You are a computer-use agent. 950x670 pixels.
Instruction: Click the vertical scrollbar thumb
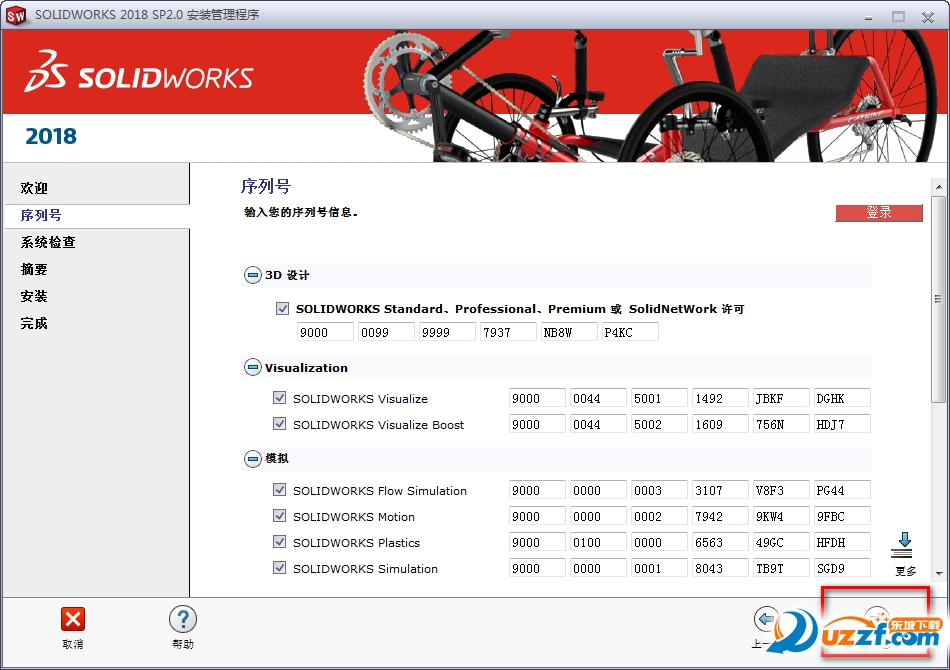938,299
